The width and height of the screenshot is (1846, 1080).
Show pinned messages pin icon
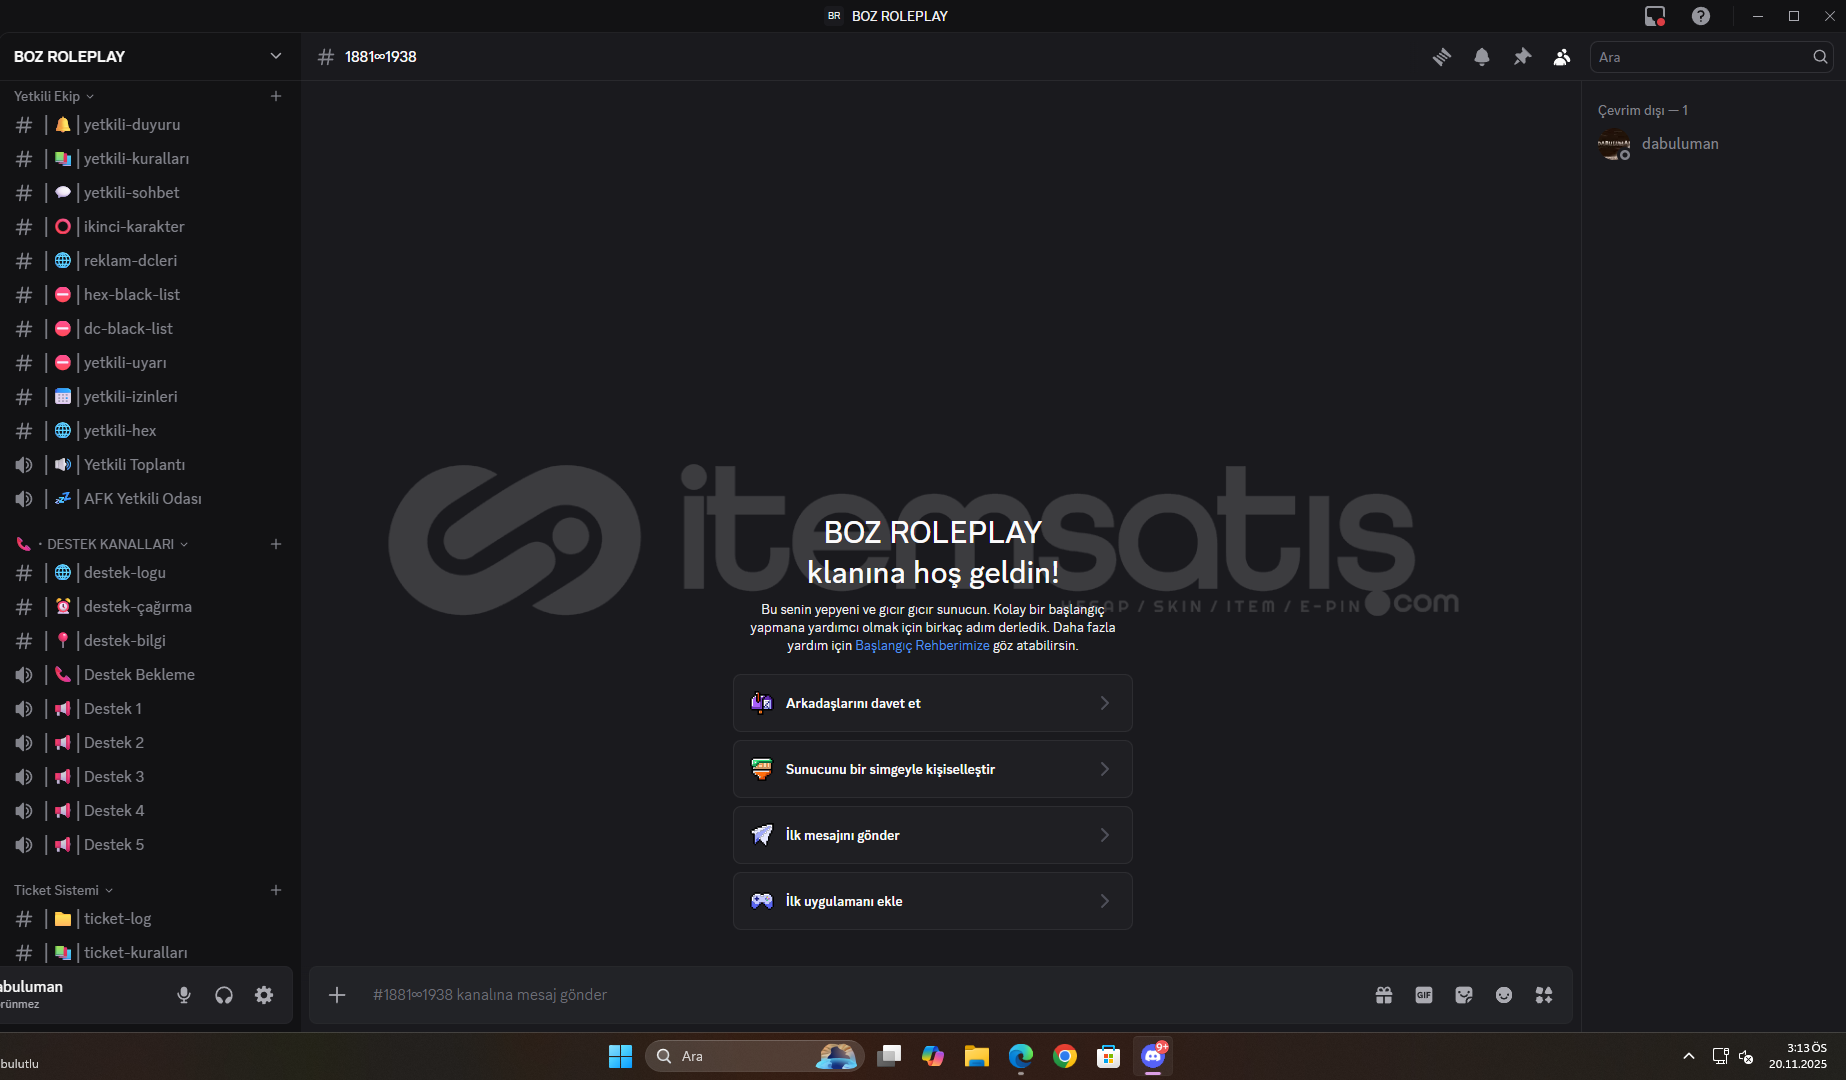(1522, 57)
